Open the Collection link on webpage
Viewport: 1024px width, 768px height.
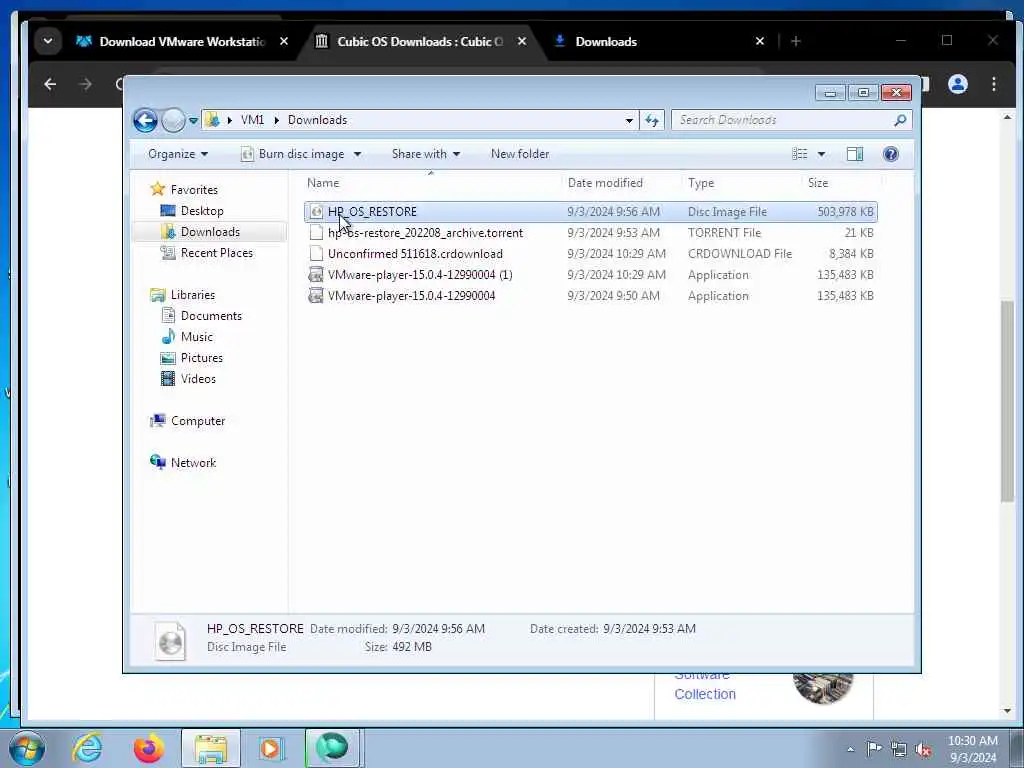coord(705,694)
